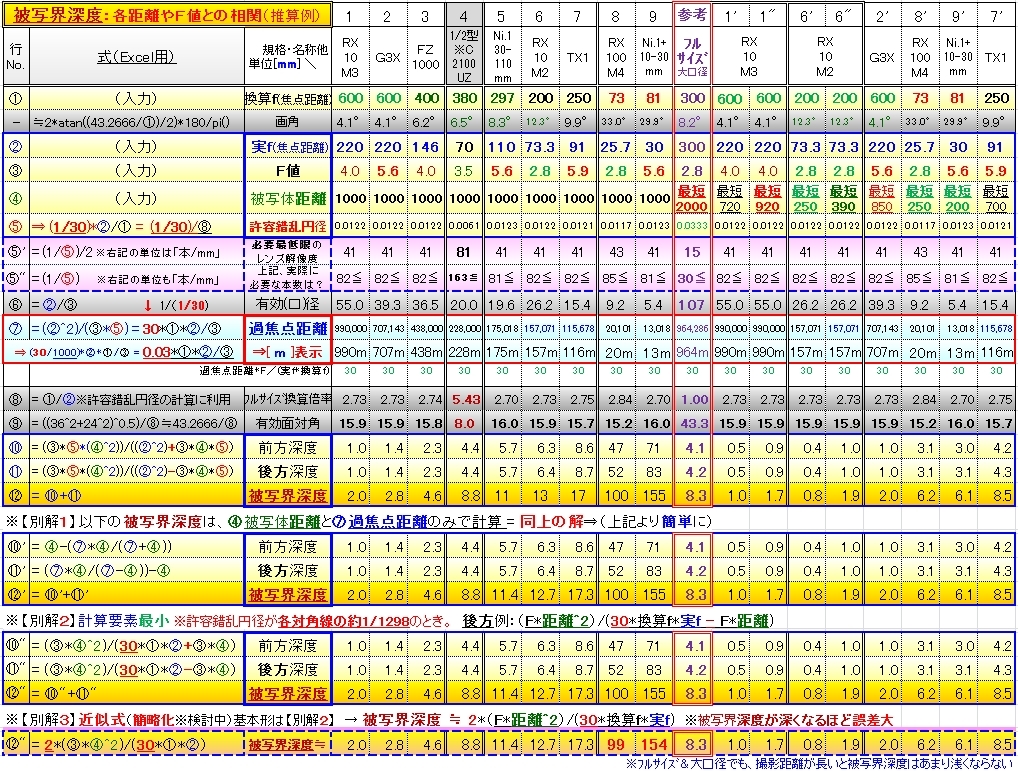Click the 'フルサイズ換算倍率' row label

288,399
